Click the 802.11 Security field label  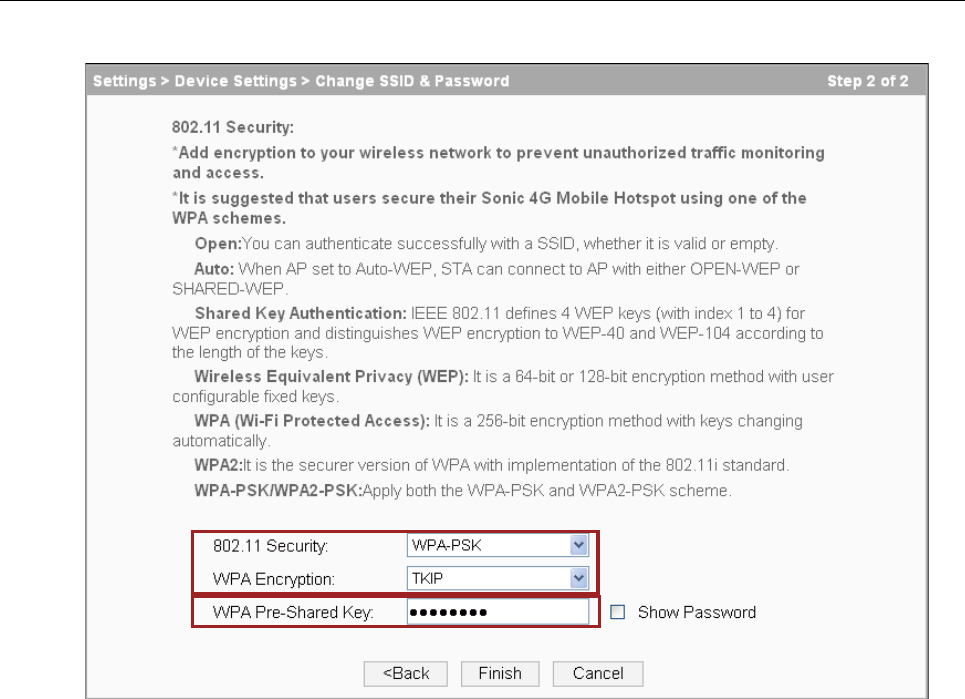tap(269, 546)
